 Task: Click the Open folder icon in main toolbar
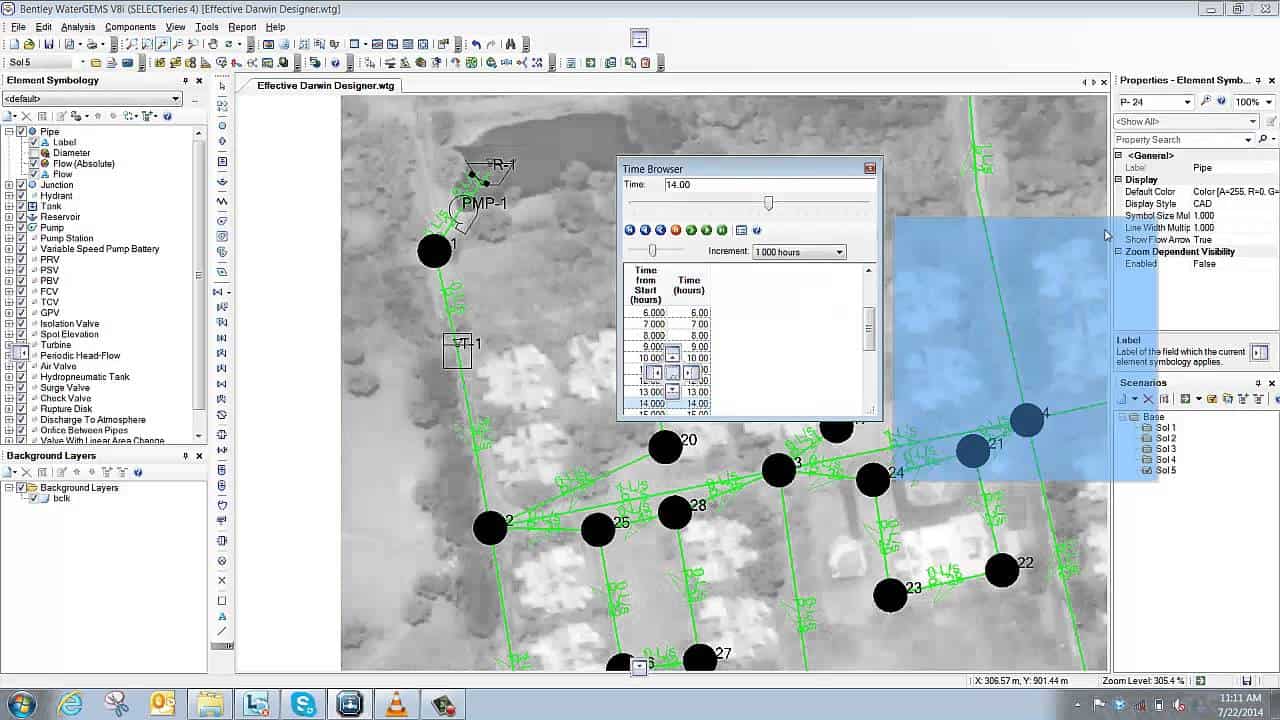coord(29,44)
